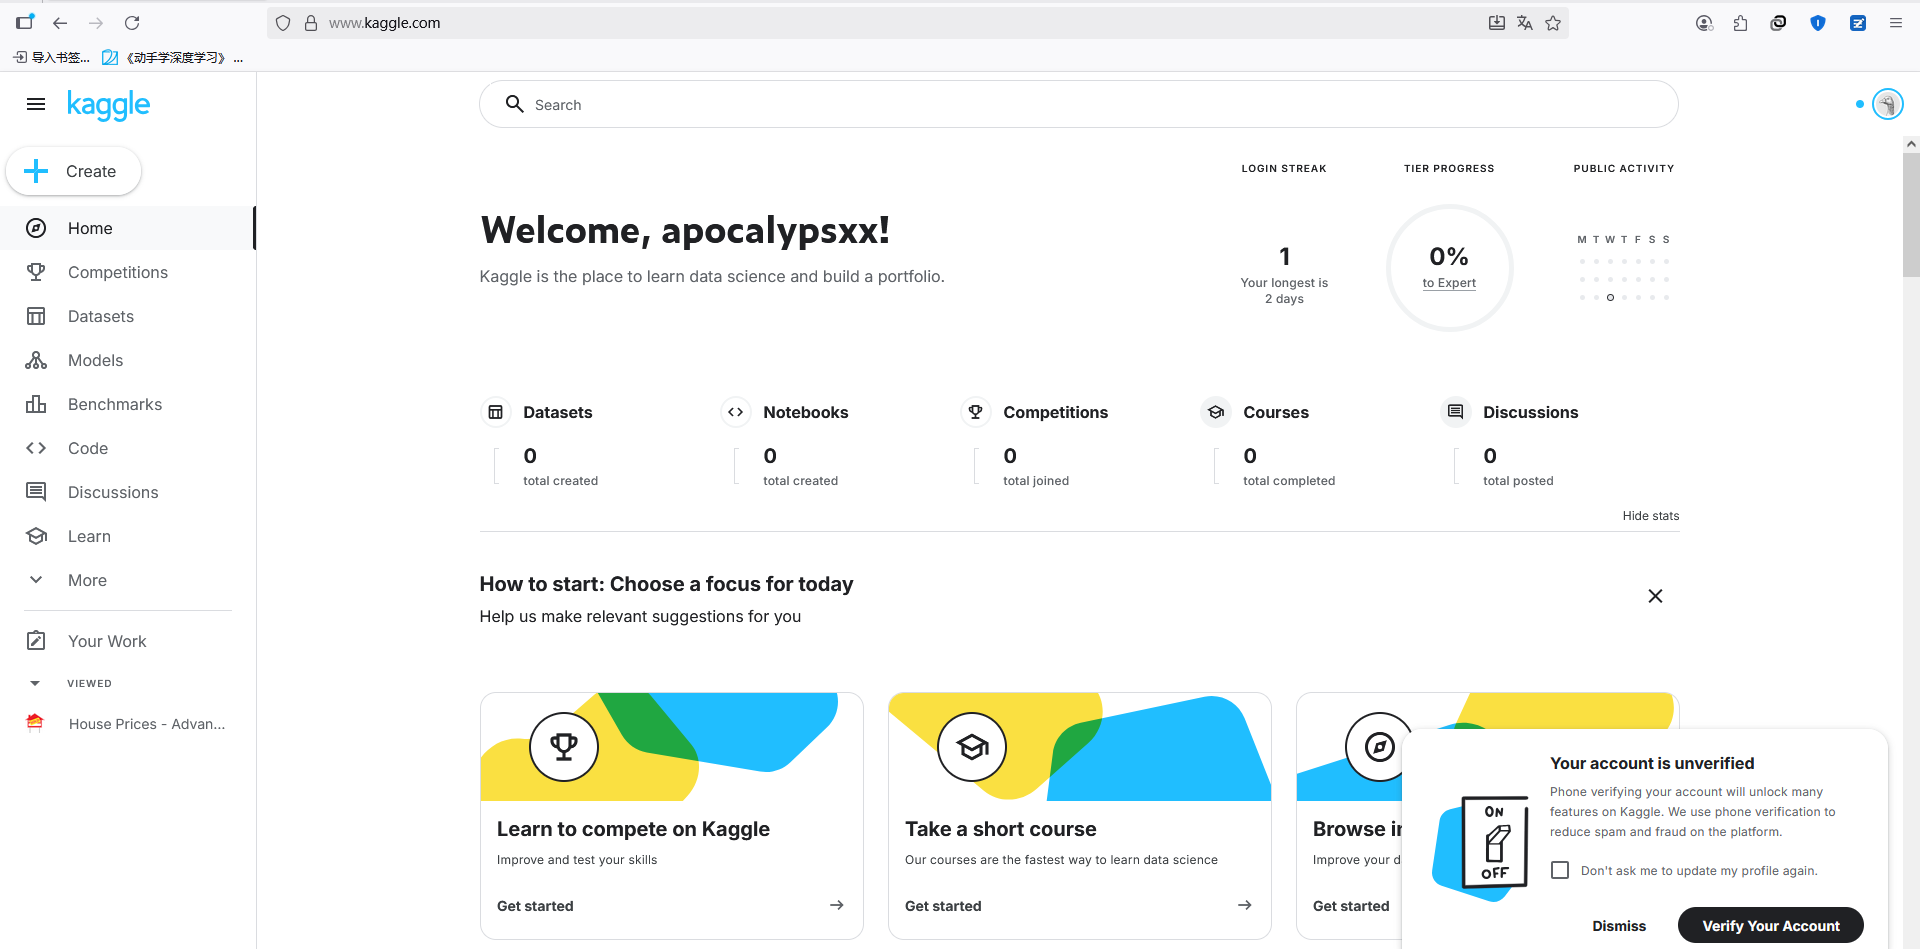Open Discussions in the sidebar
This screenshot has width=1920, height=949.
point(128,492)
